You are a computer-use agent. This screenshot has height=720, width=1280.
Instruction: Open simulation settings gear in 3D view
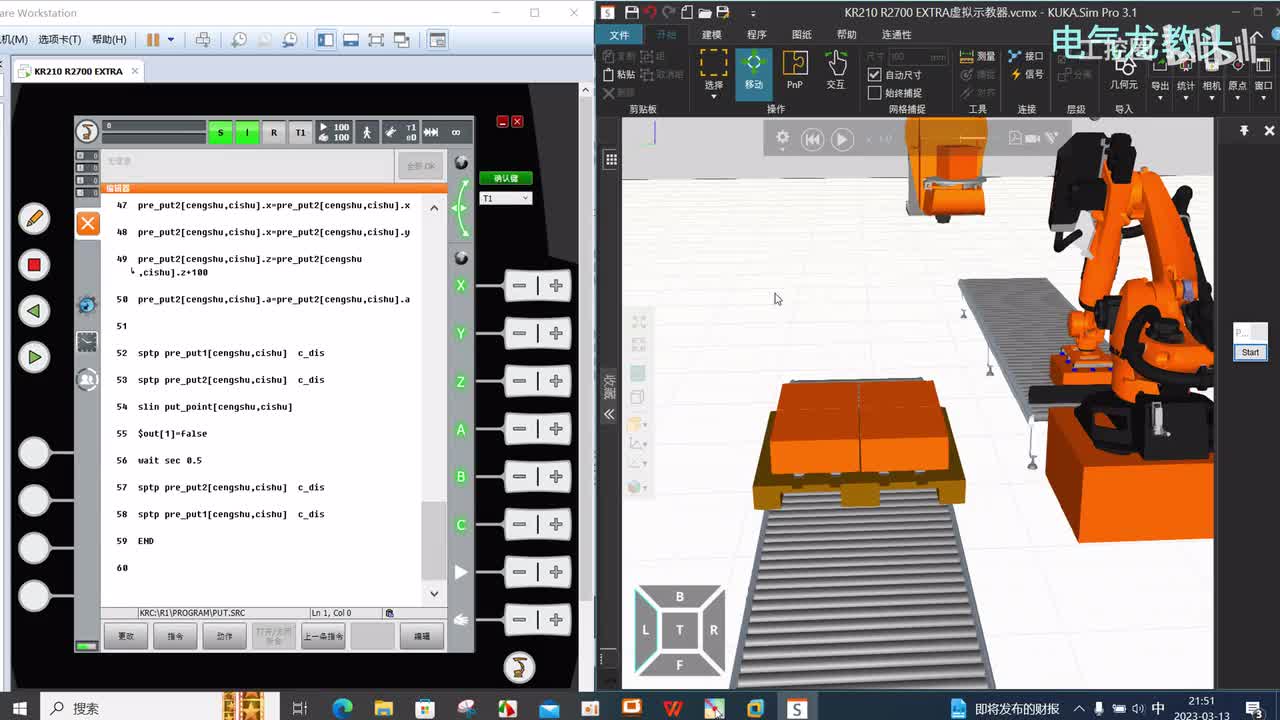[782, 139]
